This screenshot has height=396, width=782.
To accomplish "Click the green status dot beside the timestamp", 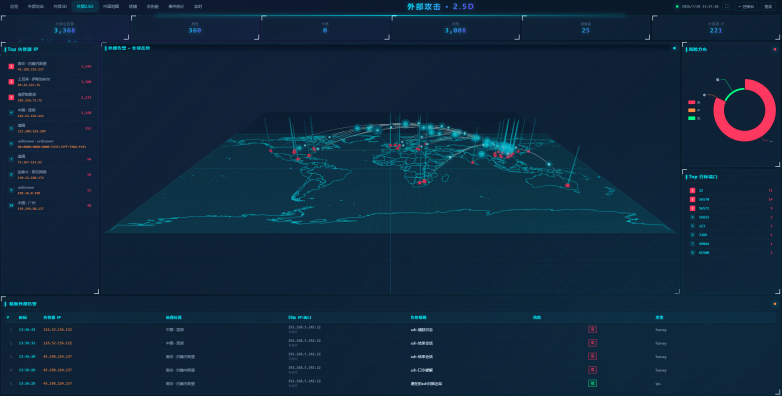I will tap(677, 6).
